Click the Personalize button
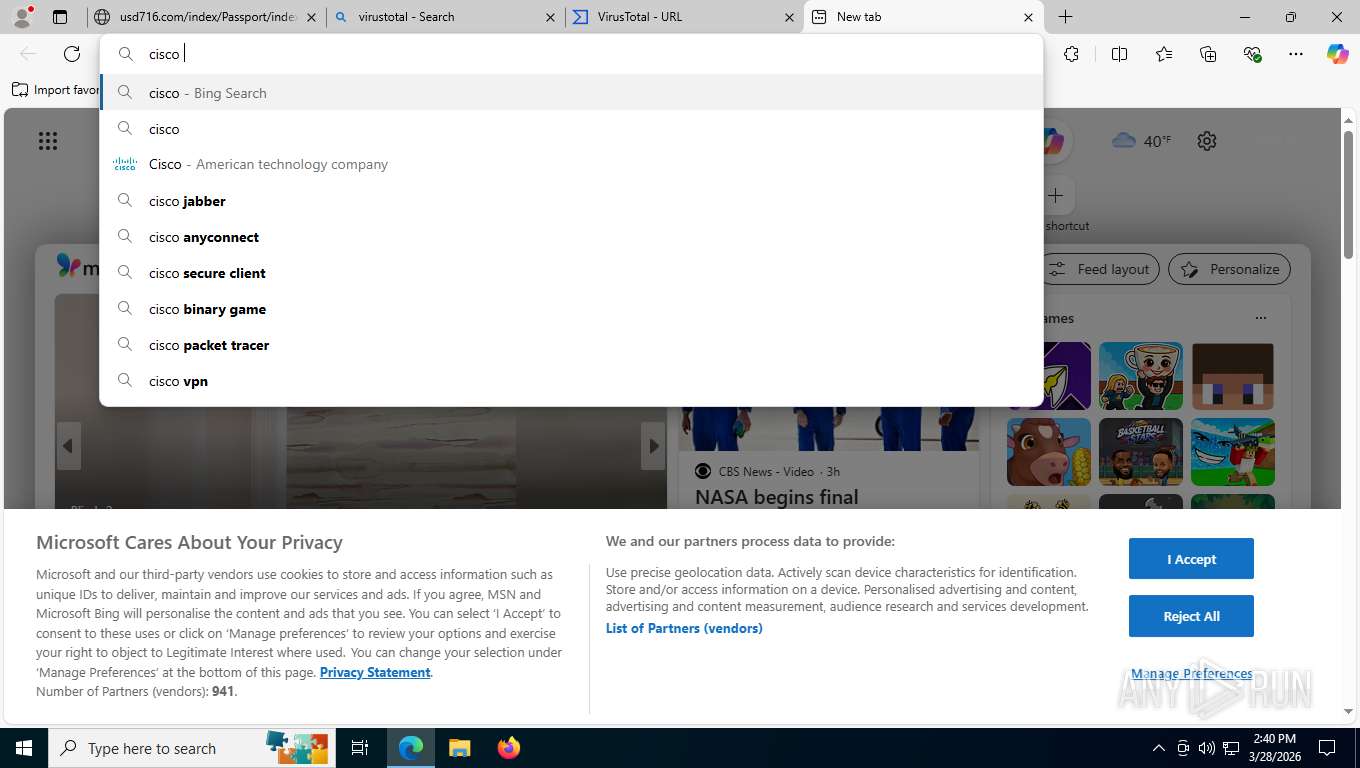The width and height of the screenshot is (1360, 768). 1229,269
